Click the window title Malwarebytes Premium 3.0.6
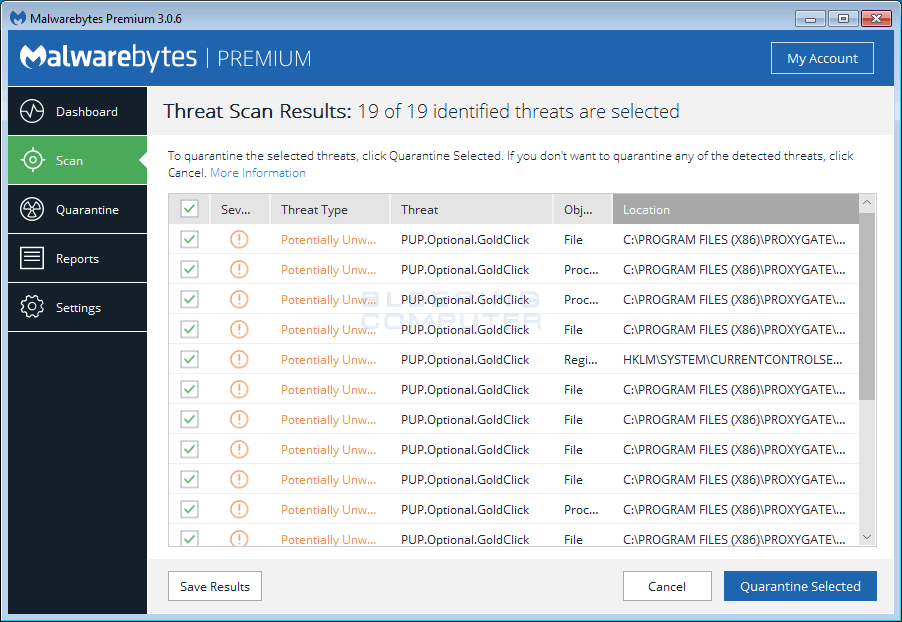Image resolution: width=902 pixels, height=622 pixels. [x=106, y=18]
